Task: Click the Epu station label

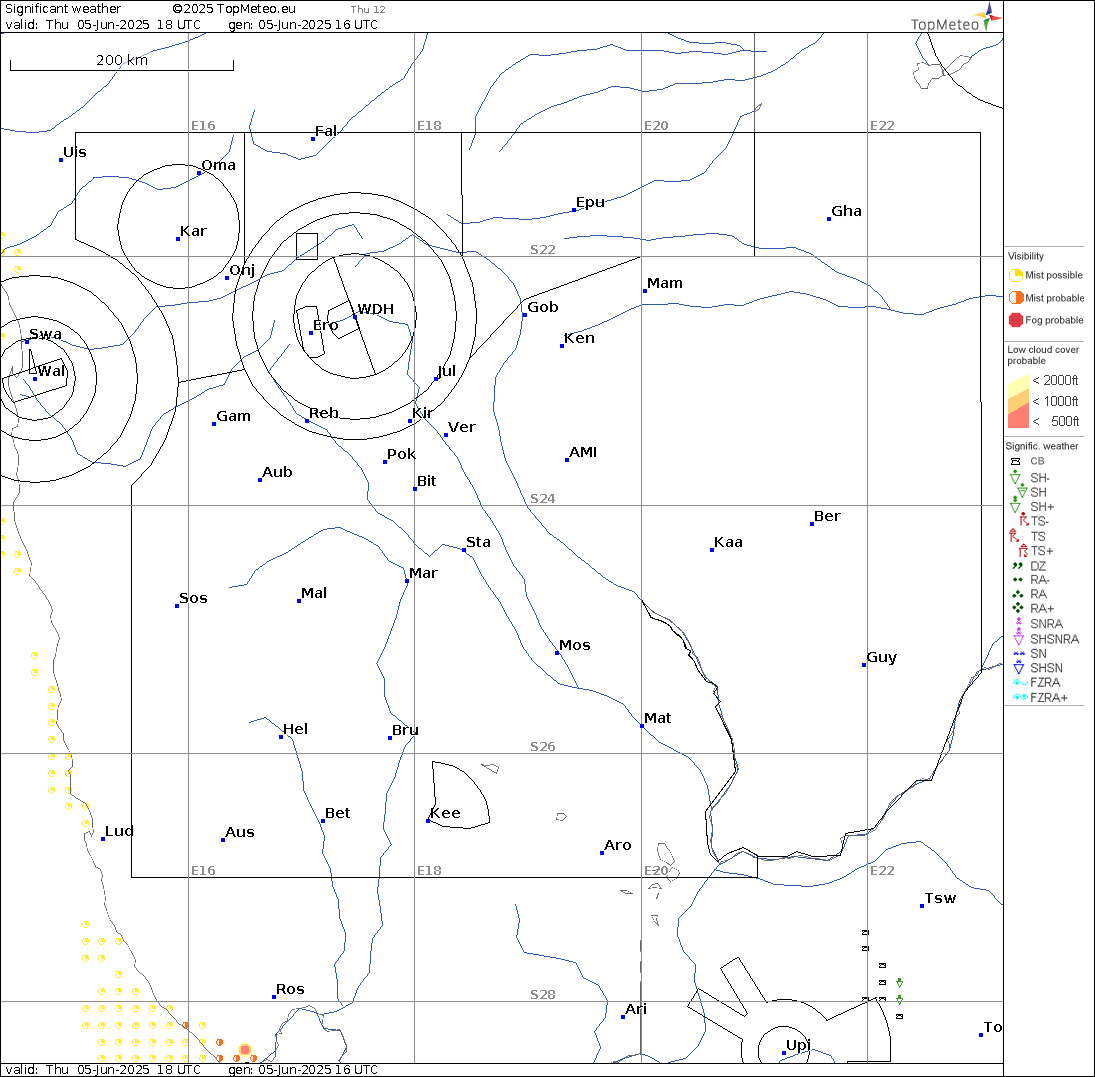Action: (x=590, y=203)
